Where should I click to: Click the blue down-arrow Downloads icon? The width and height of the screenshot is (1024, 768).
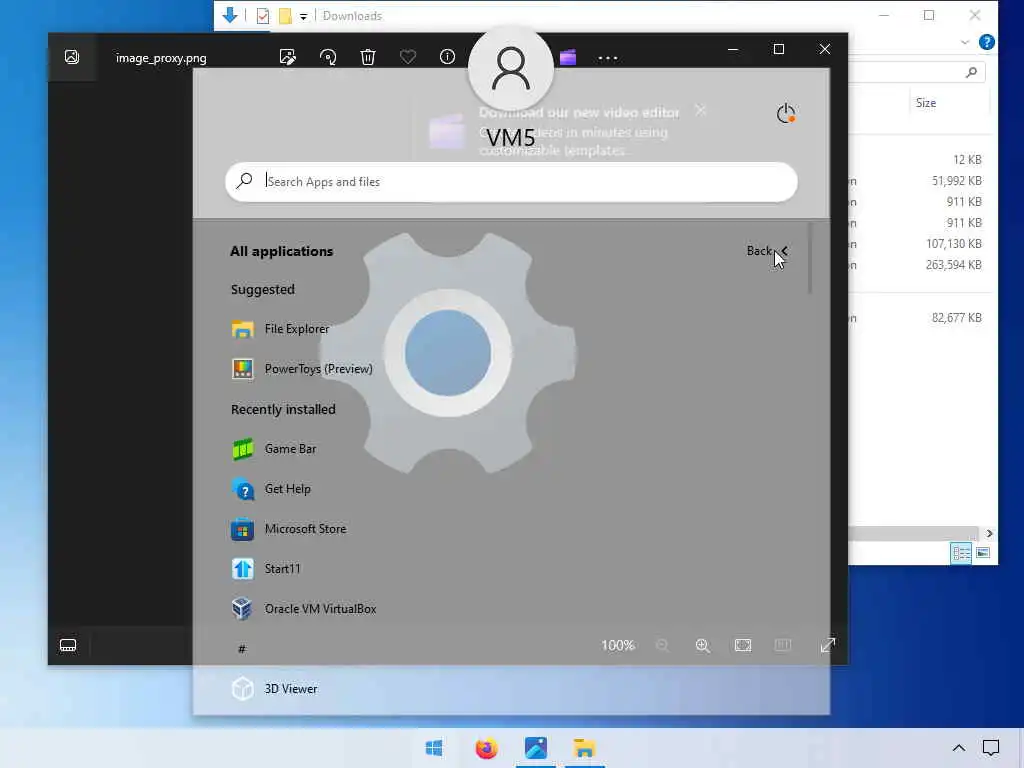coord(230,15)
